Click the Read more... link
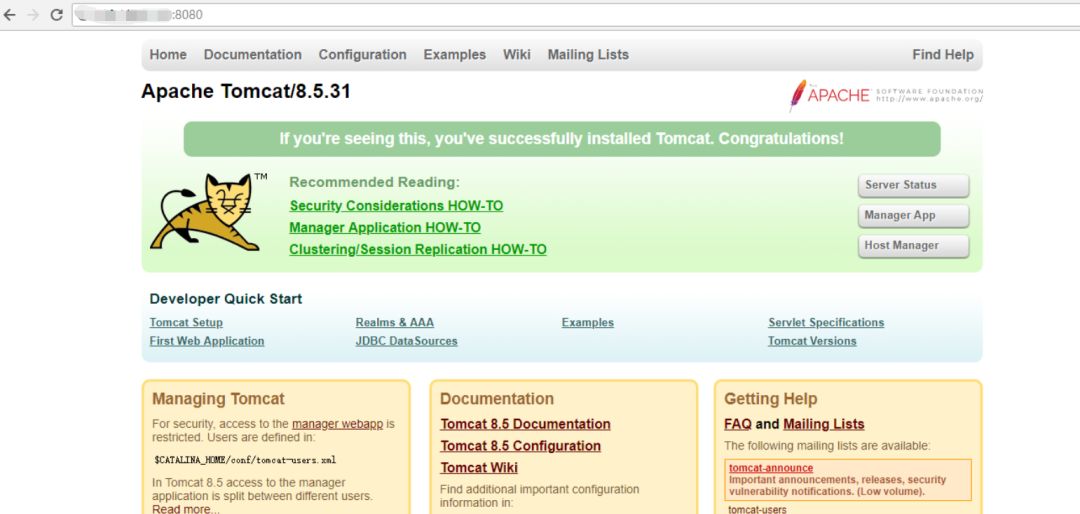This screenshot has width=1080, height=514. coord(186,509)
